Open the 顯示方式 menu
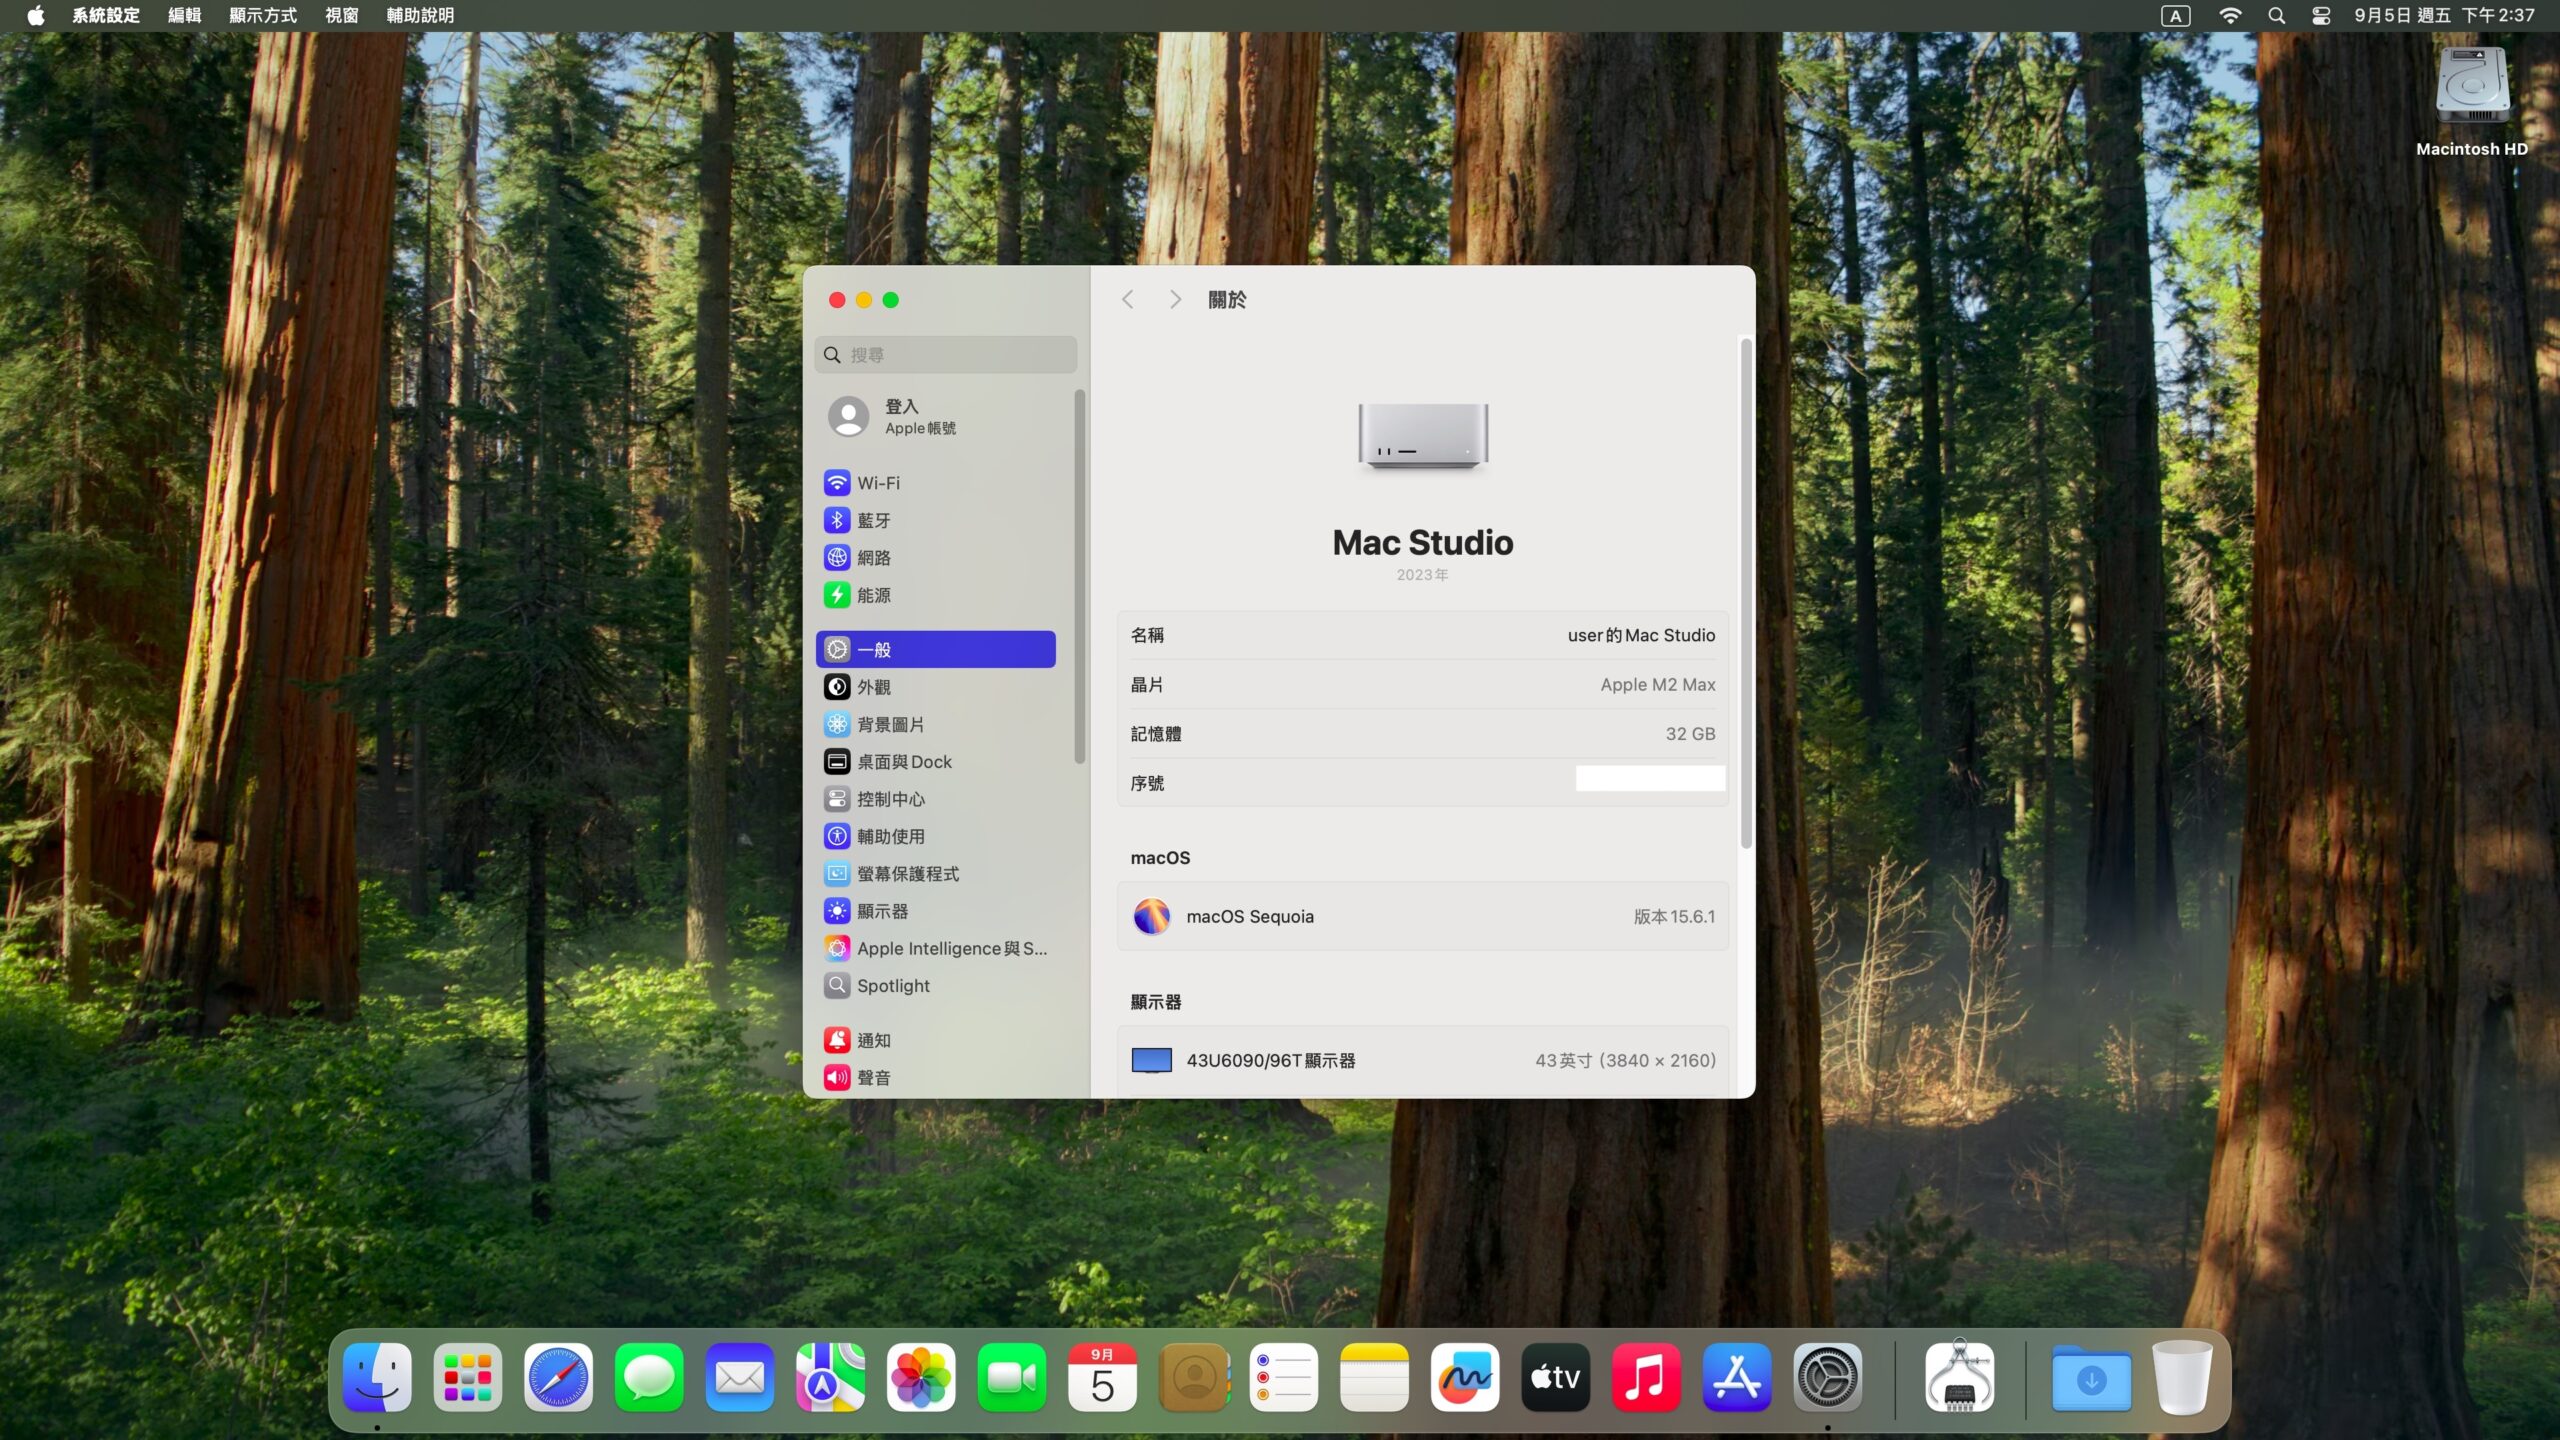 click(x=263, y=15)
